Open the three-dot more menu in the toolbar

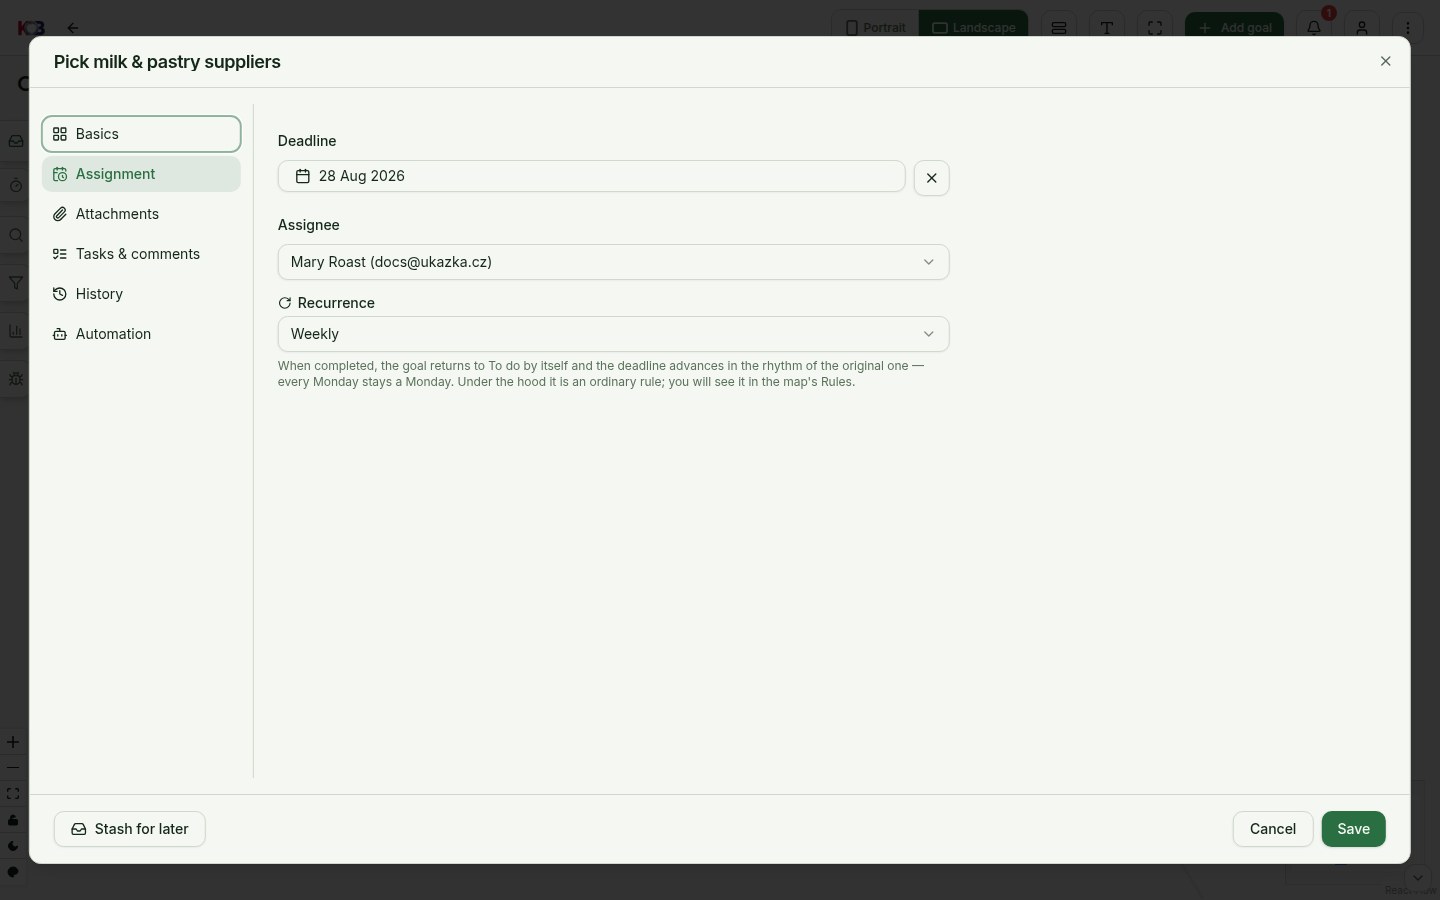tap(1408, 27)
